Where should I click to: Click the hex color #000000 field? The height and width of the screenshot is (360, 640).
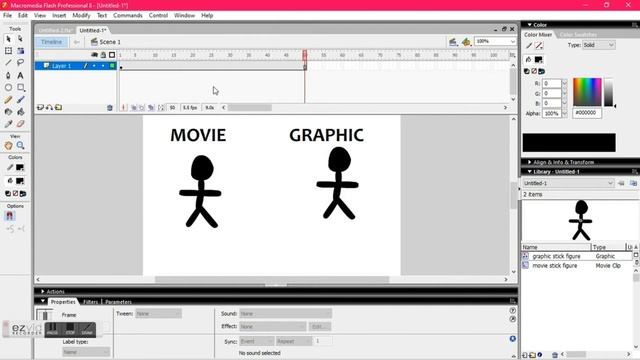click(587, 113)
